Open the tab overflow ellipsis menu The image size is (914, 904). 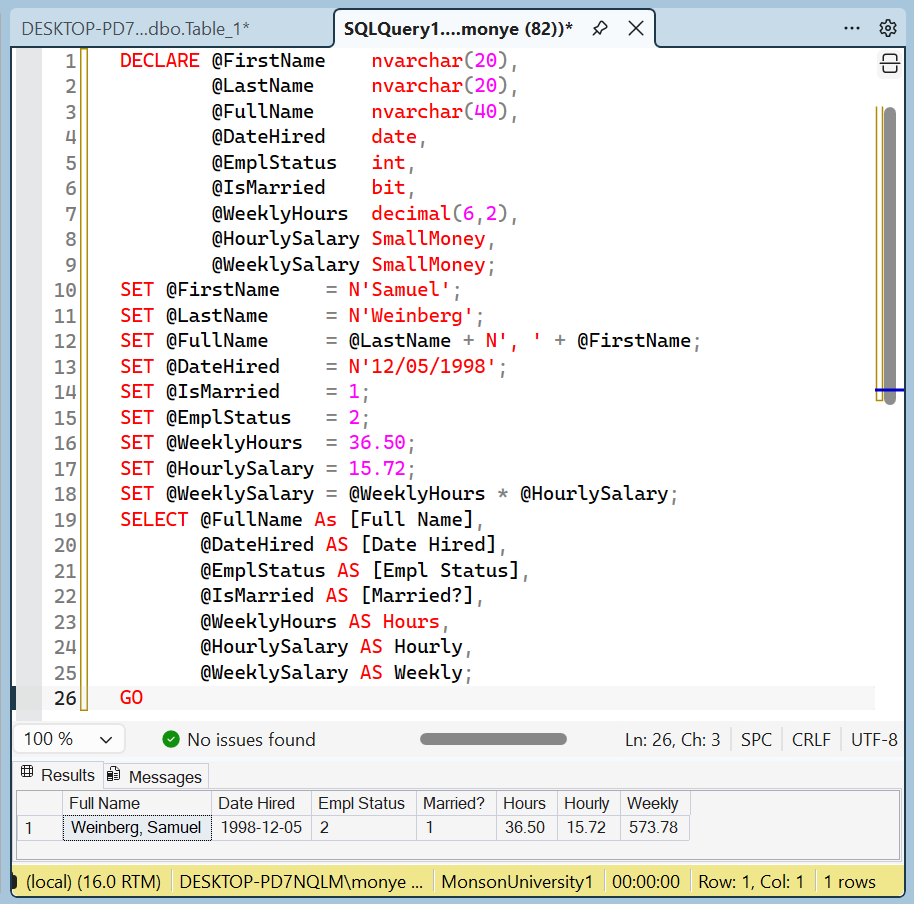pos(852,28)
